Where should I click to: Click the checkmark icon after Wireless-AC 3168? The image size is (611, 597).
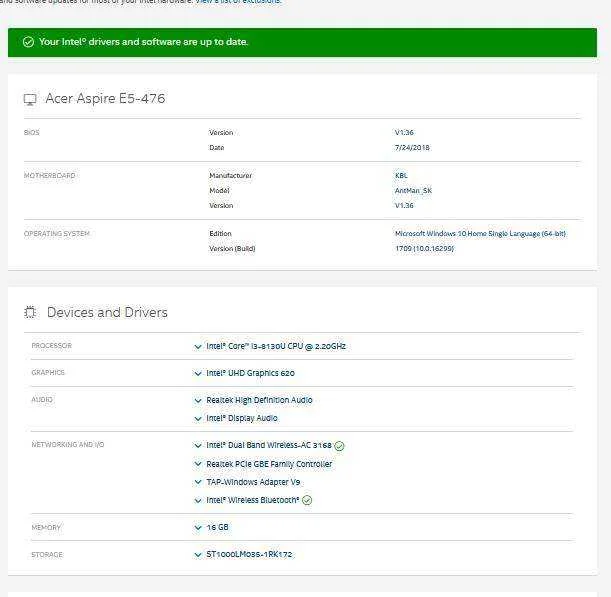click(339, 446)
